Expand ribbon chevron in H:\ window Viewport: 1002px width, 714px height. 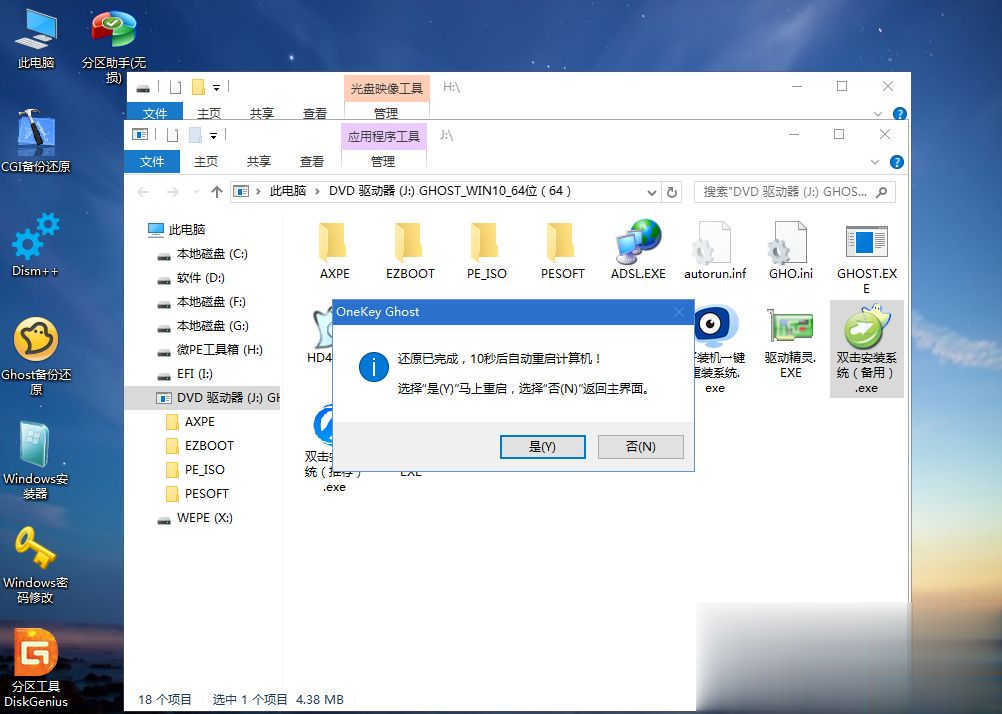pos(877,114)
